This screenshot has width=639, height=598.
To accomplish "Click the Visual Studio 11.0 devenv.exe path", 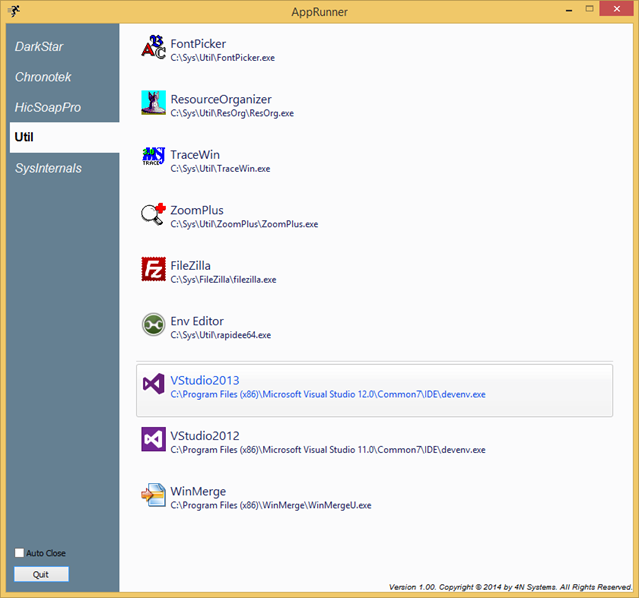I will point(328,450).
